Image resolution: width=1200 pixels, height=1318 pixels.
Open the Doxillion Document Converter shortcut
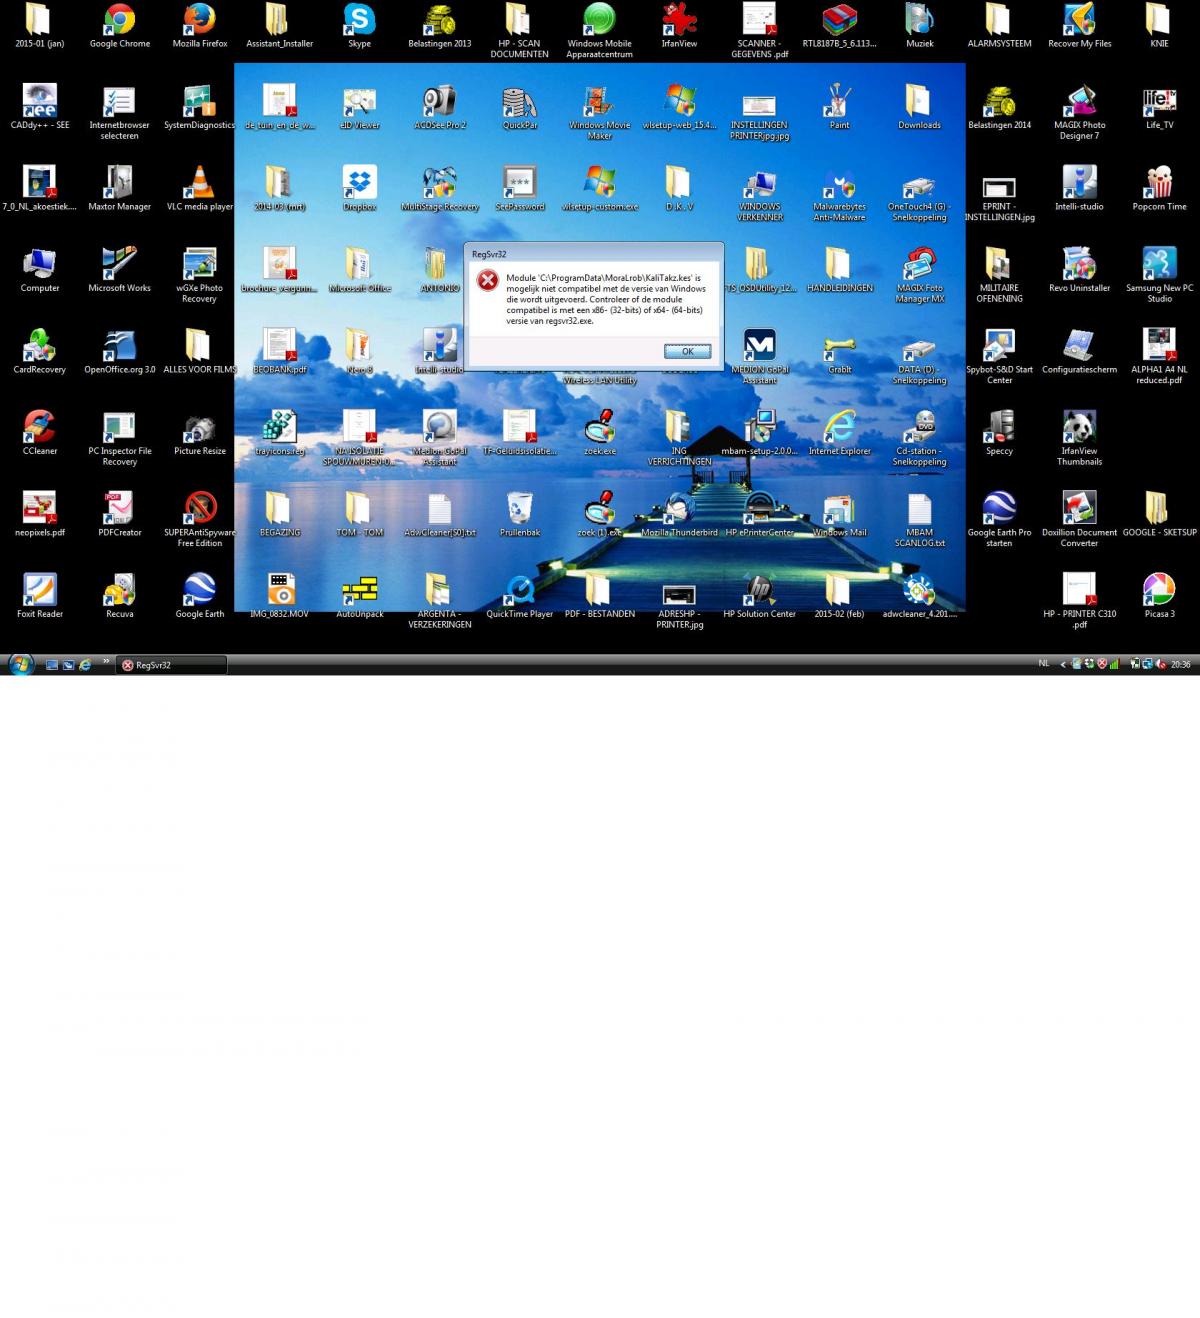point(1079,519)
